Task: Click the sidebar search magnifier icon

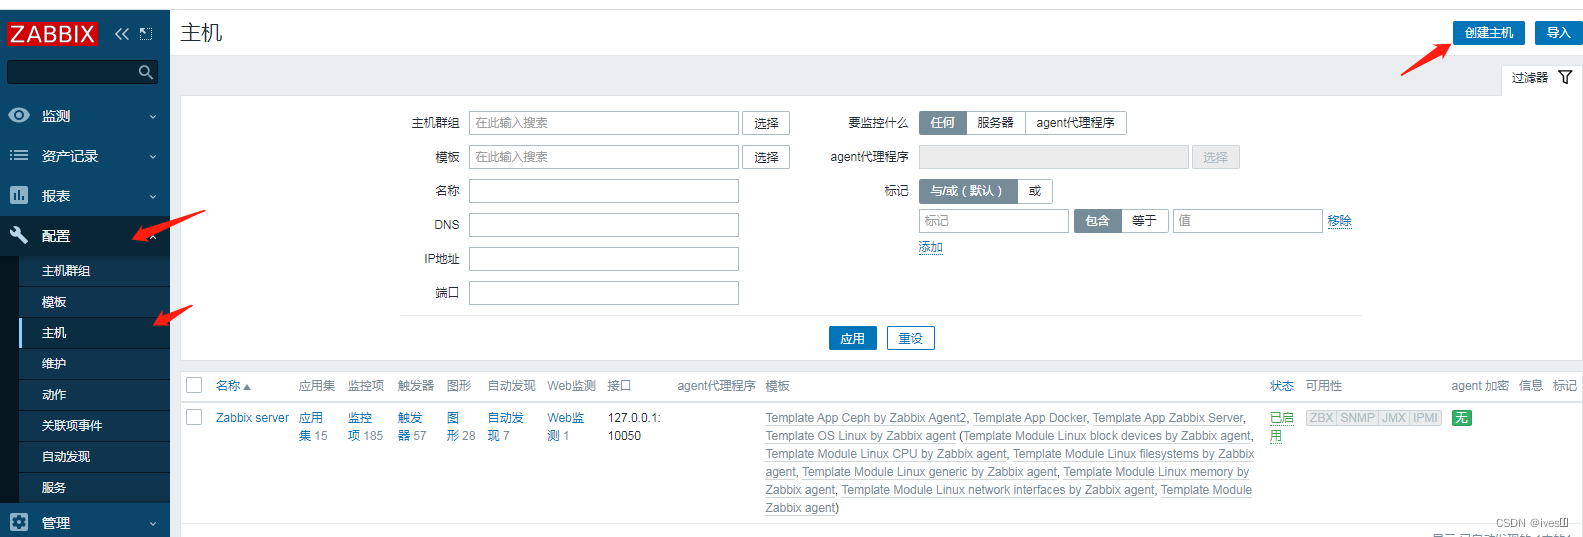Action: 146,72
